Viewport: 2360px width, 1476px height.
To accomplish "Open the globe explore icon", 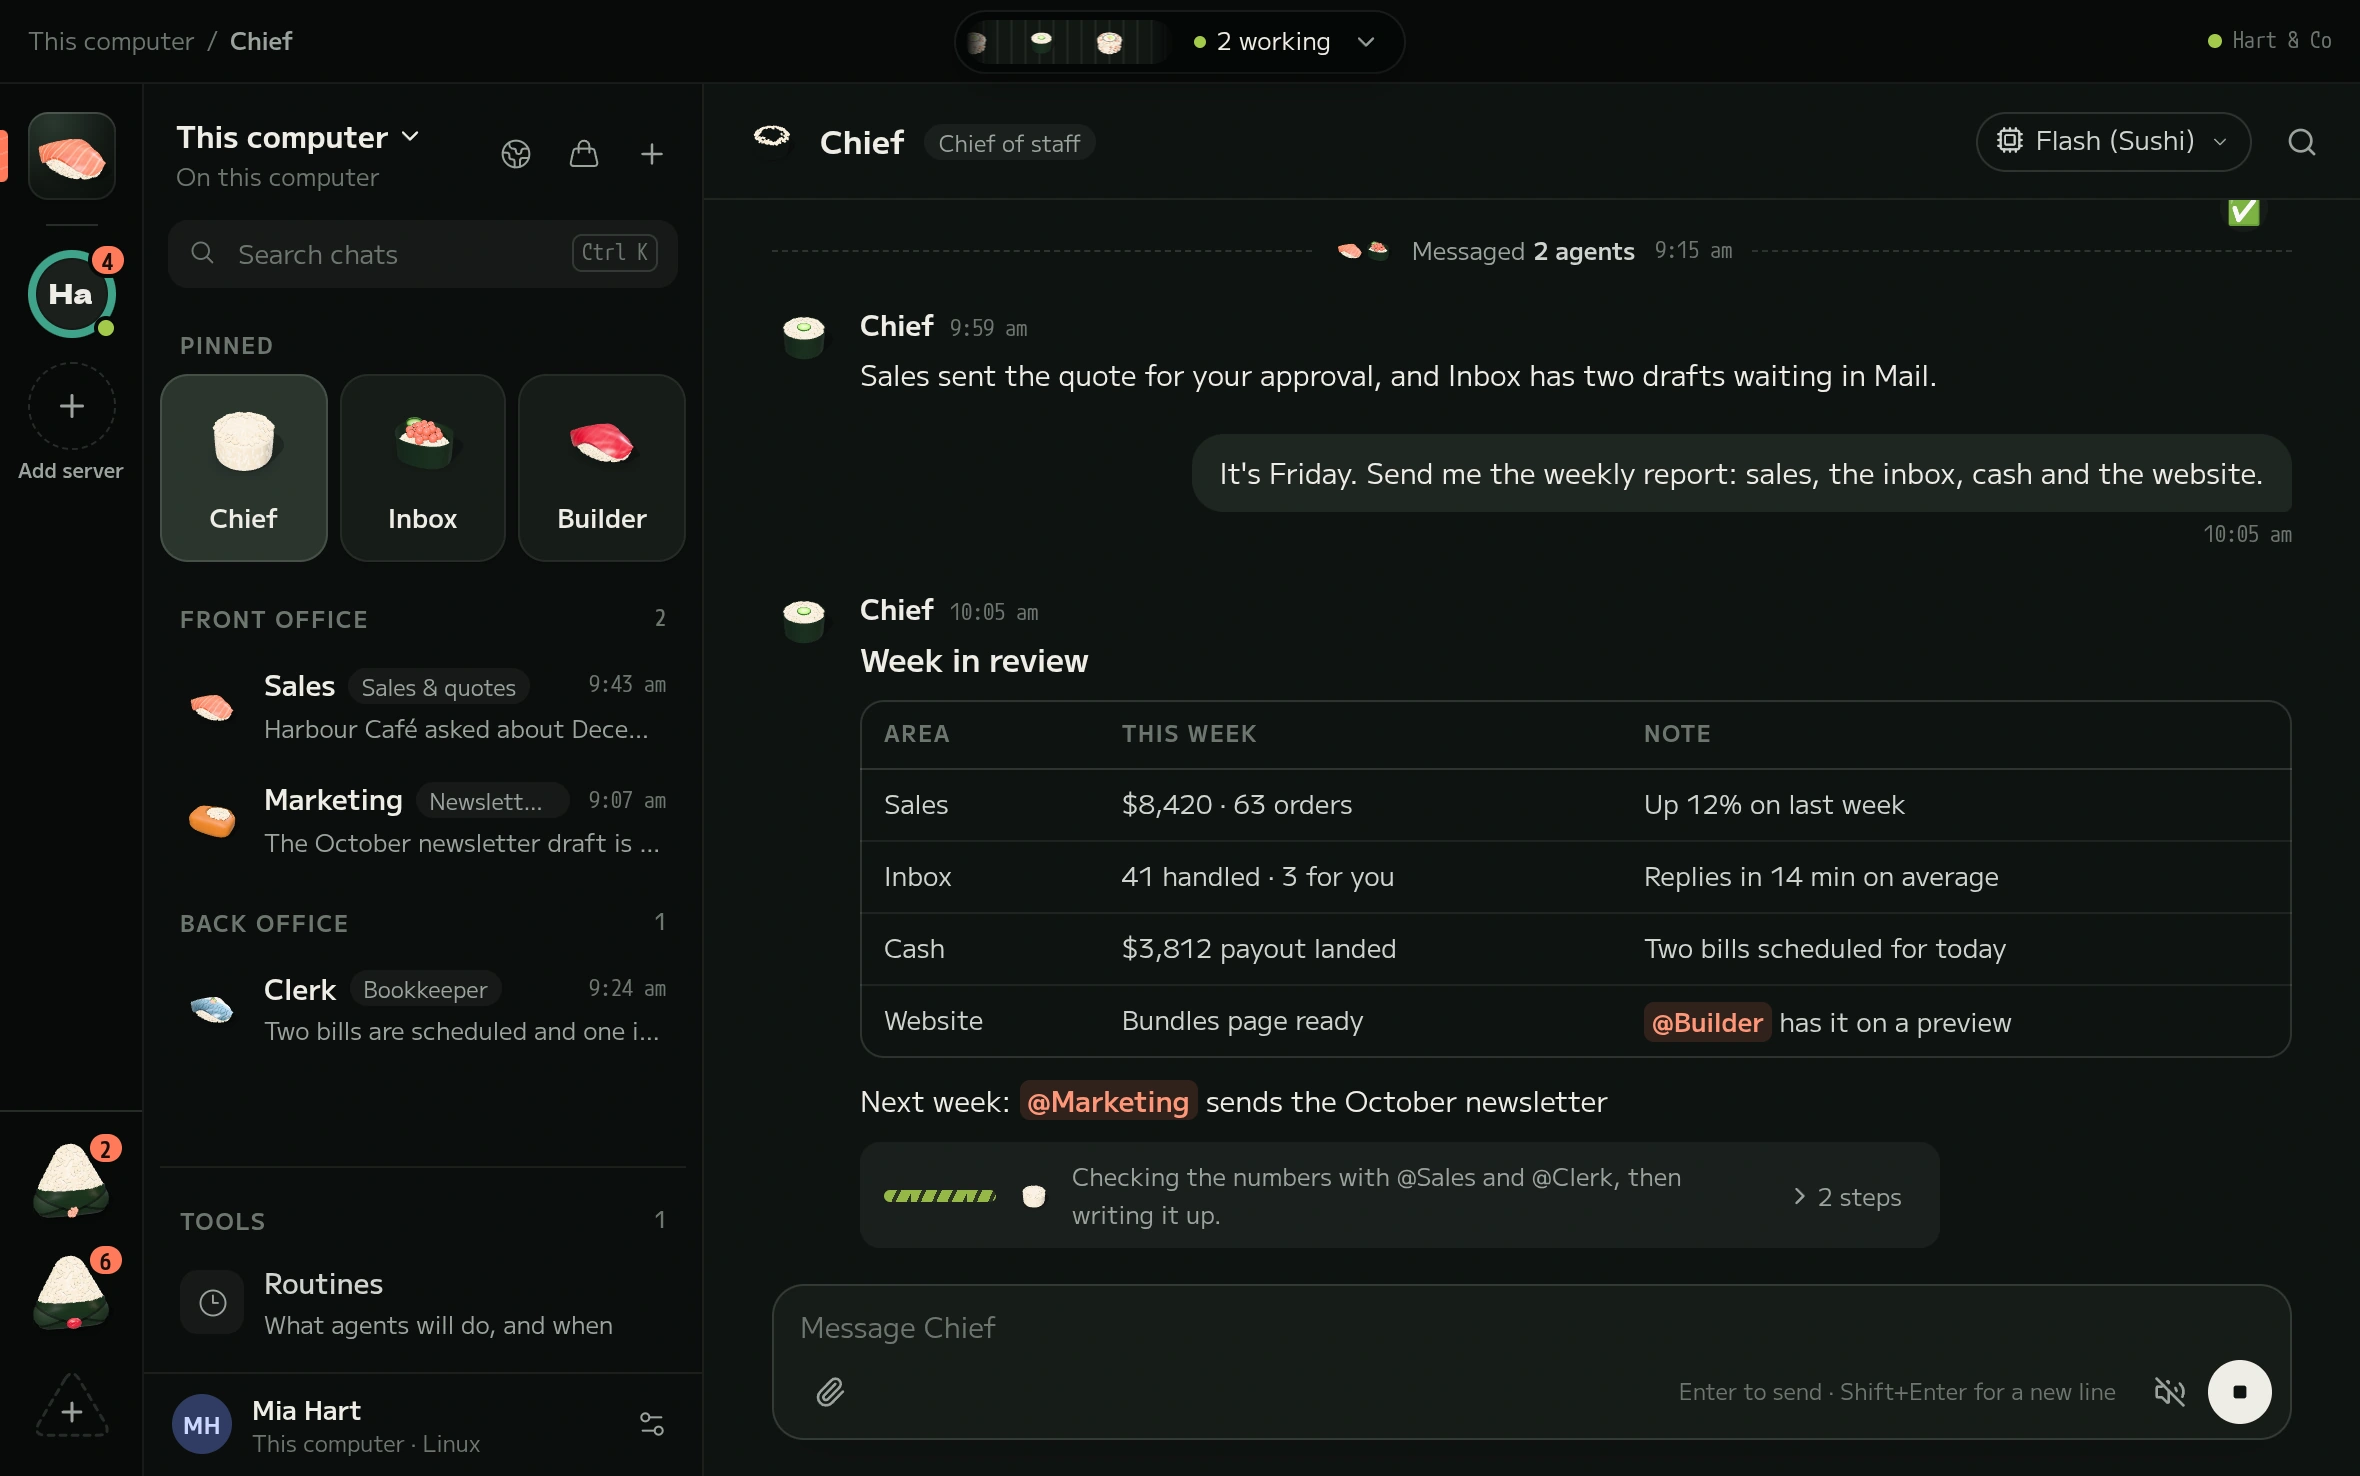I will click(516, 154).
